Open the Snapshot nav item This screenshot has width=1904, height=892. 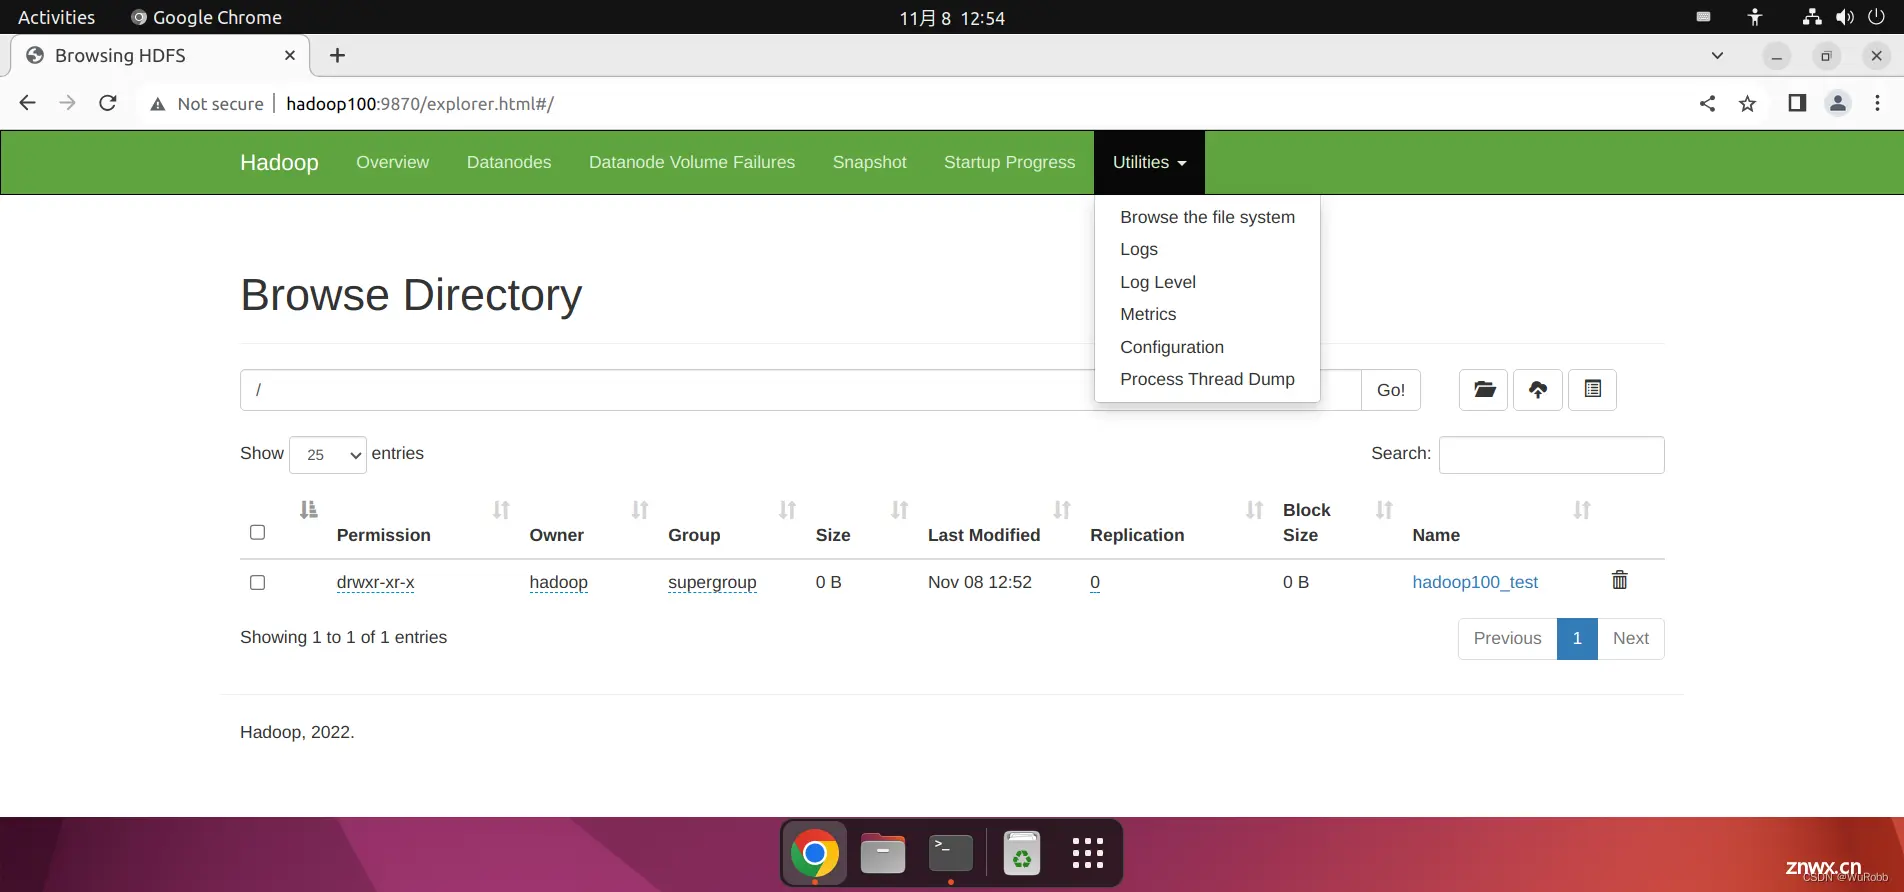click(x=869, y=162)
